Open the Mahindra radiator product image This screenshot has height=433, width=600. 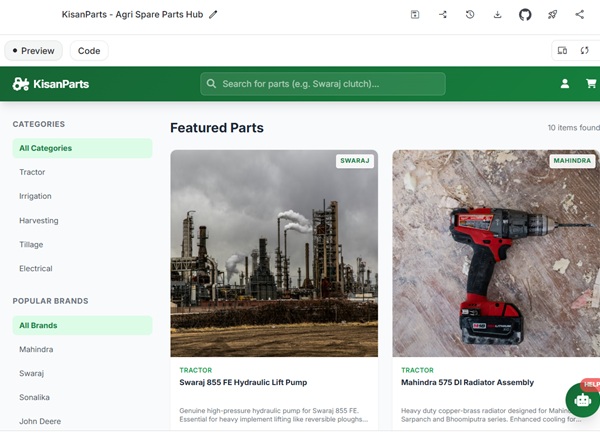point(496,253)
